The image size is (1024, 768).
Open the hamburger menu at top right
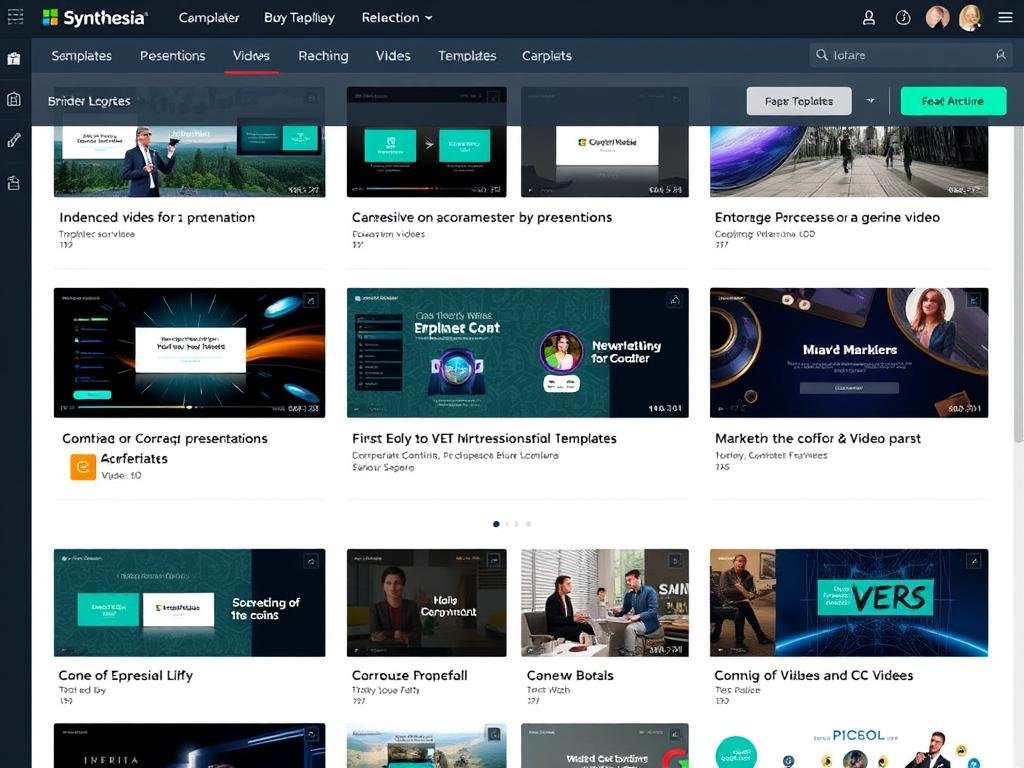coord(1005,18)
